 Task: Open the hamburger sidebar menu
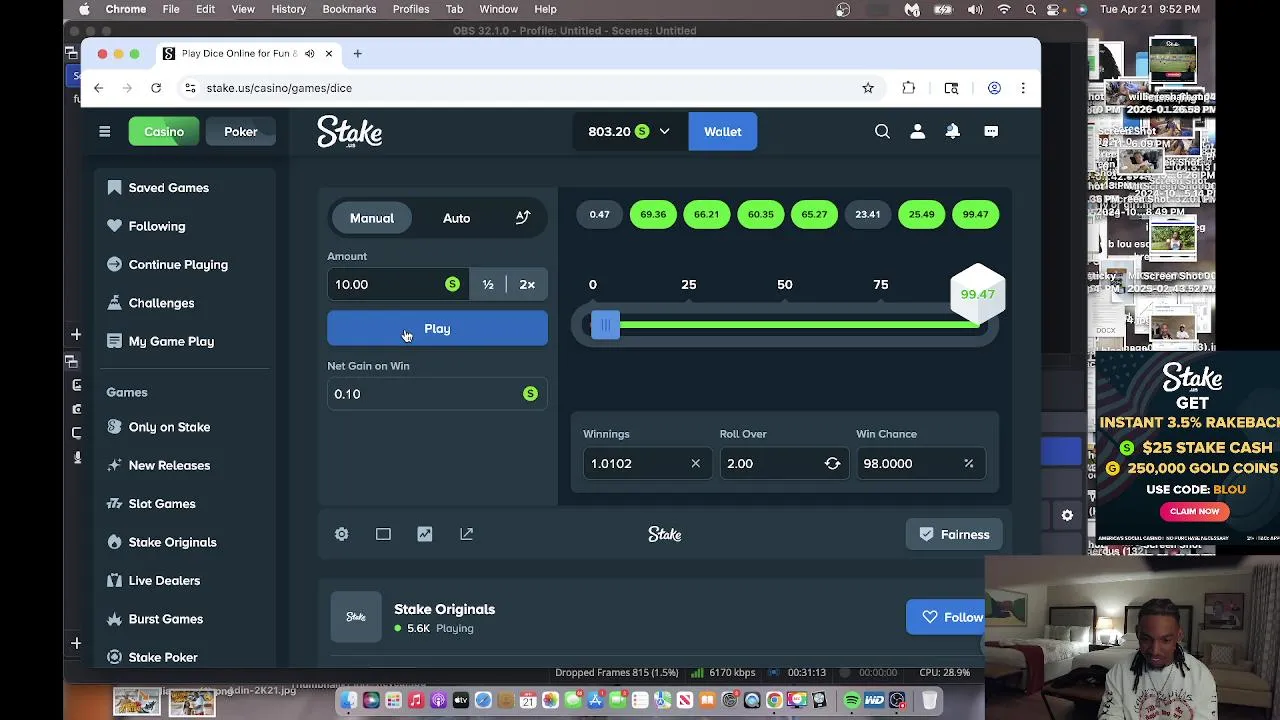pyautogui.click(x=104, y=132)
